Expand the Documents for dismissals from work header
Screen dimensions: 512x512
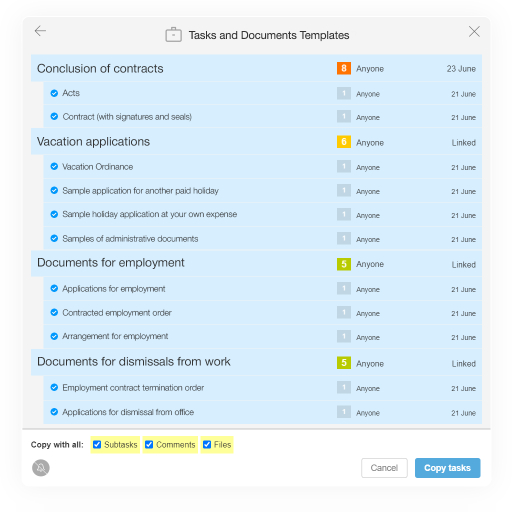click(x=256, y=362)
